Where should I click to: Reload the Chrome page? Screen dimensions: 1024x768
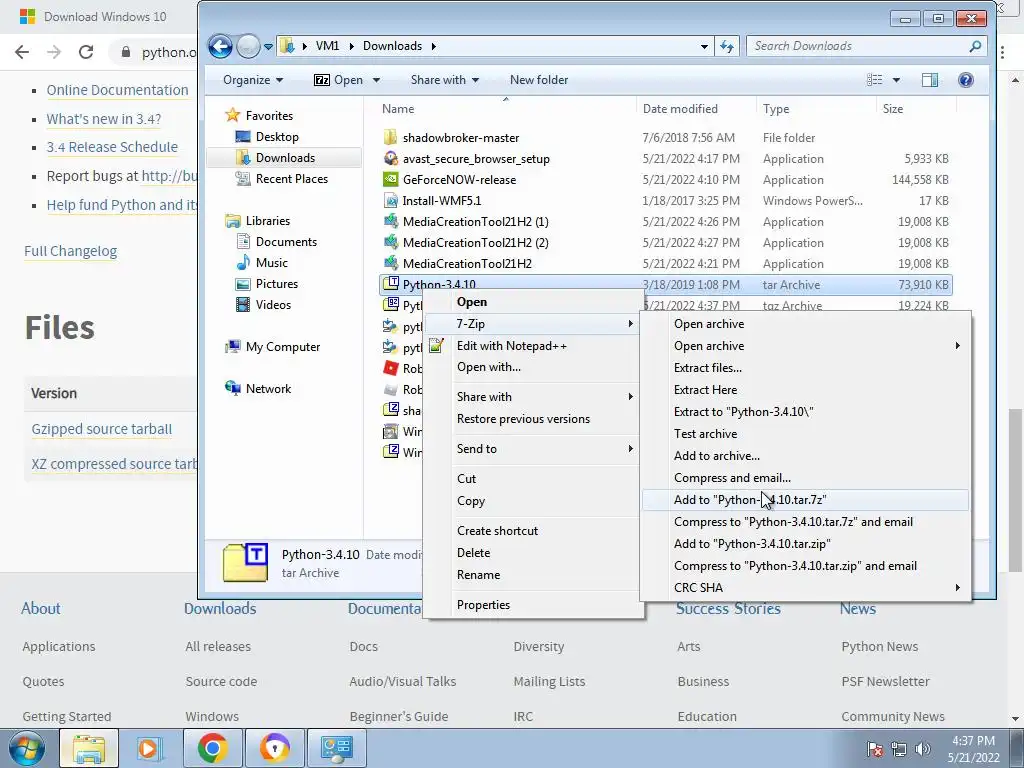pyautogui.click(x=86, y=52)
